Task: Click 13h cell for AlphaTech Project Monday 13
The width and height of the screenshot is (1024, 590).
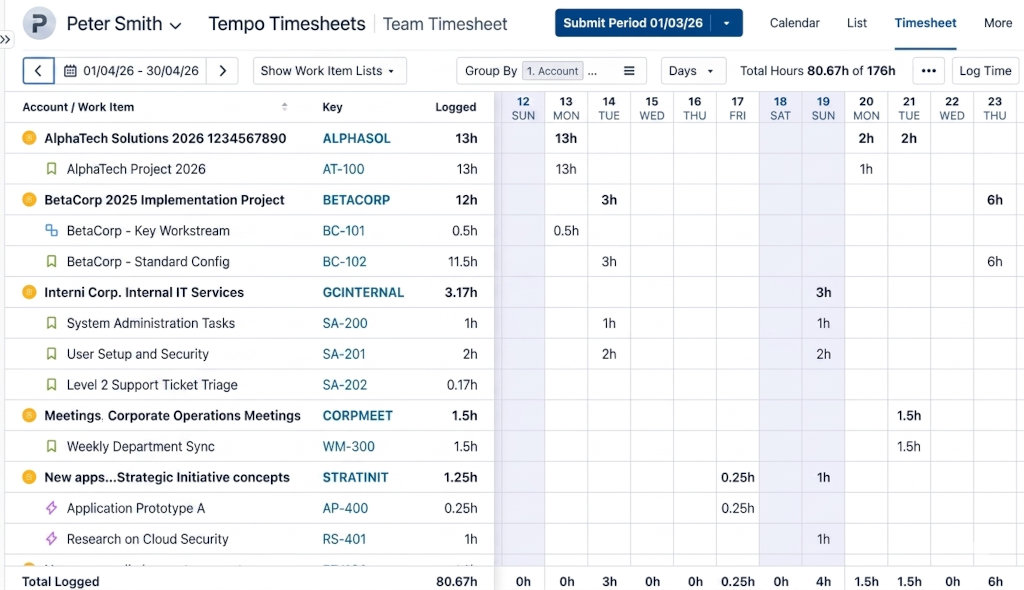Action: (566, 169)
